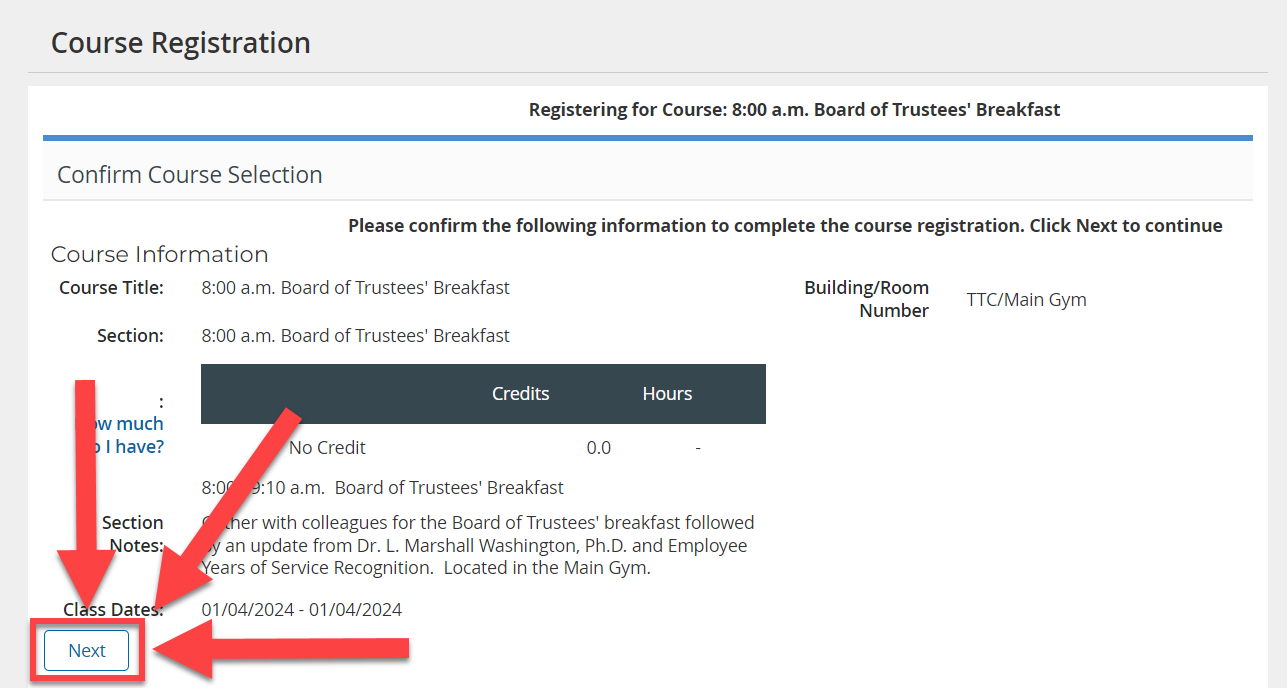Screen dimensions: 1287x688
Task: Click the Section field label
Action: pos(130,336)
